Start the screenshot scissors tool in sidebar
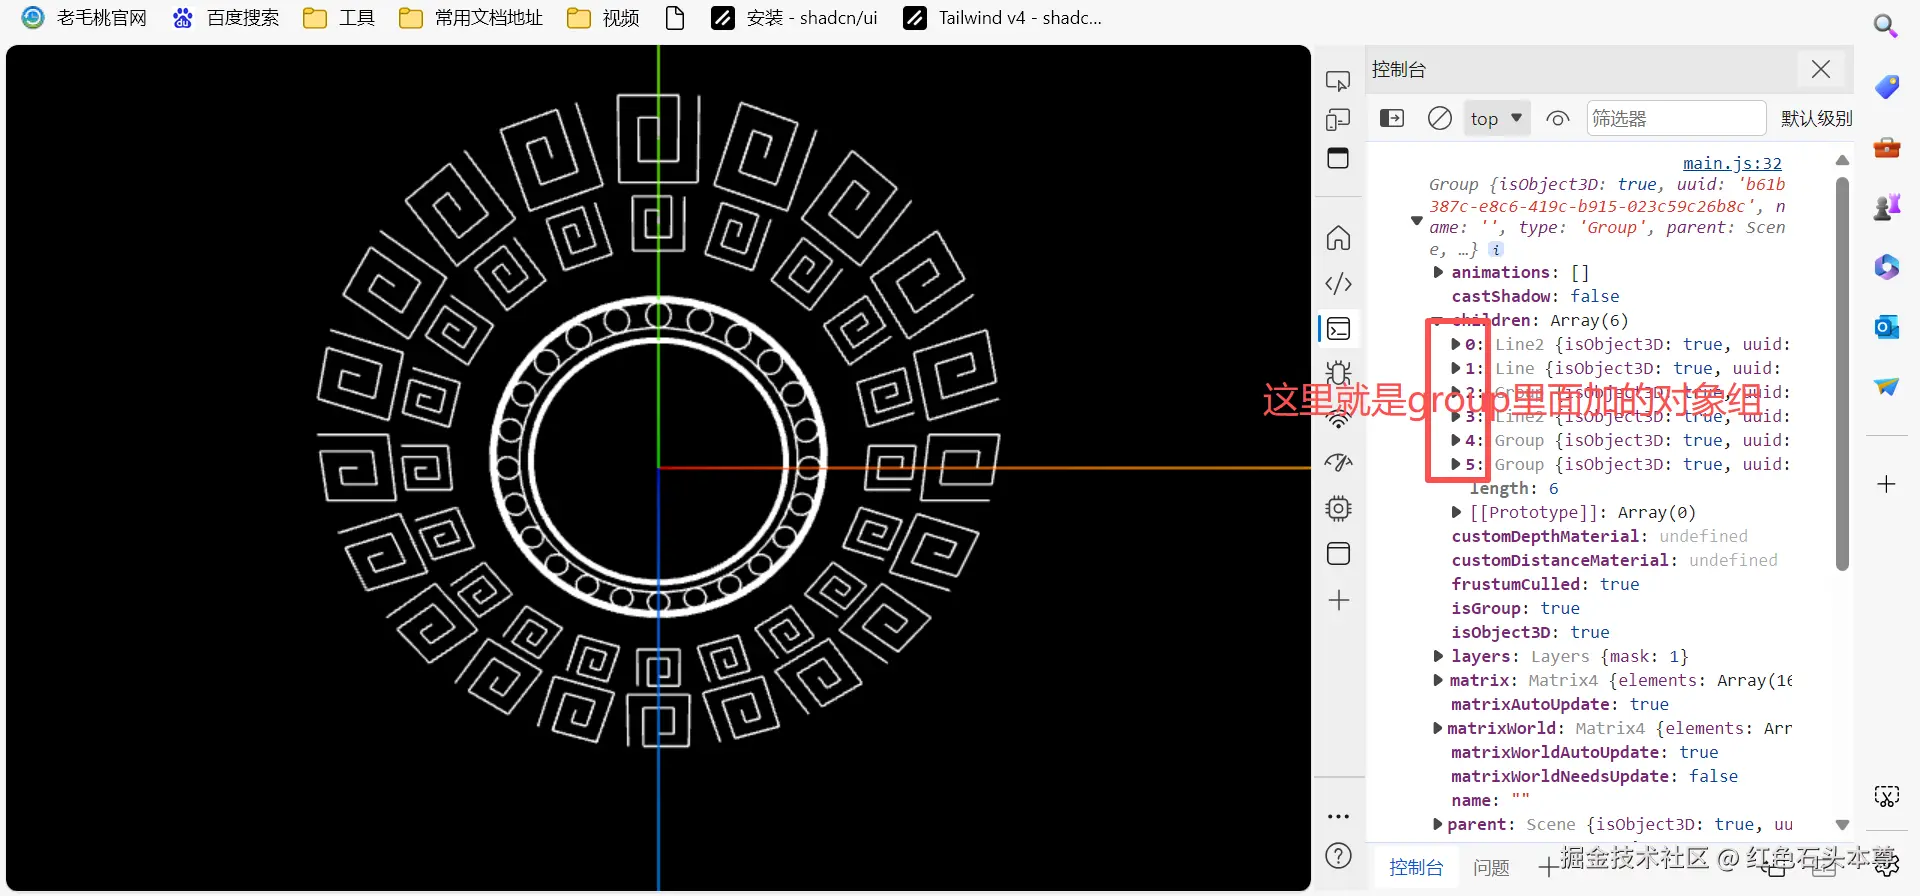This screenshot has width=1920, height=896. coord(1886,796)
